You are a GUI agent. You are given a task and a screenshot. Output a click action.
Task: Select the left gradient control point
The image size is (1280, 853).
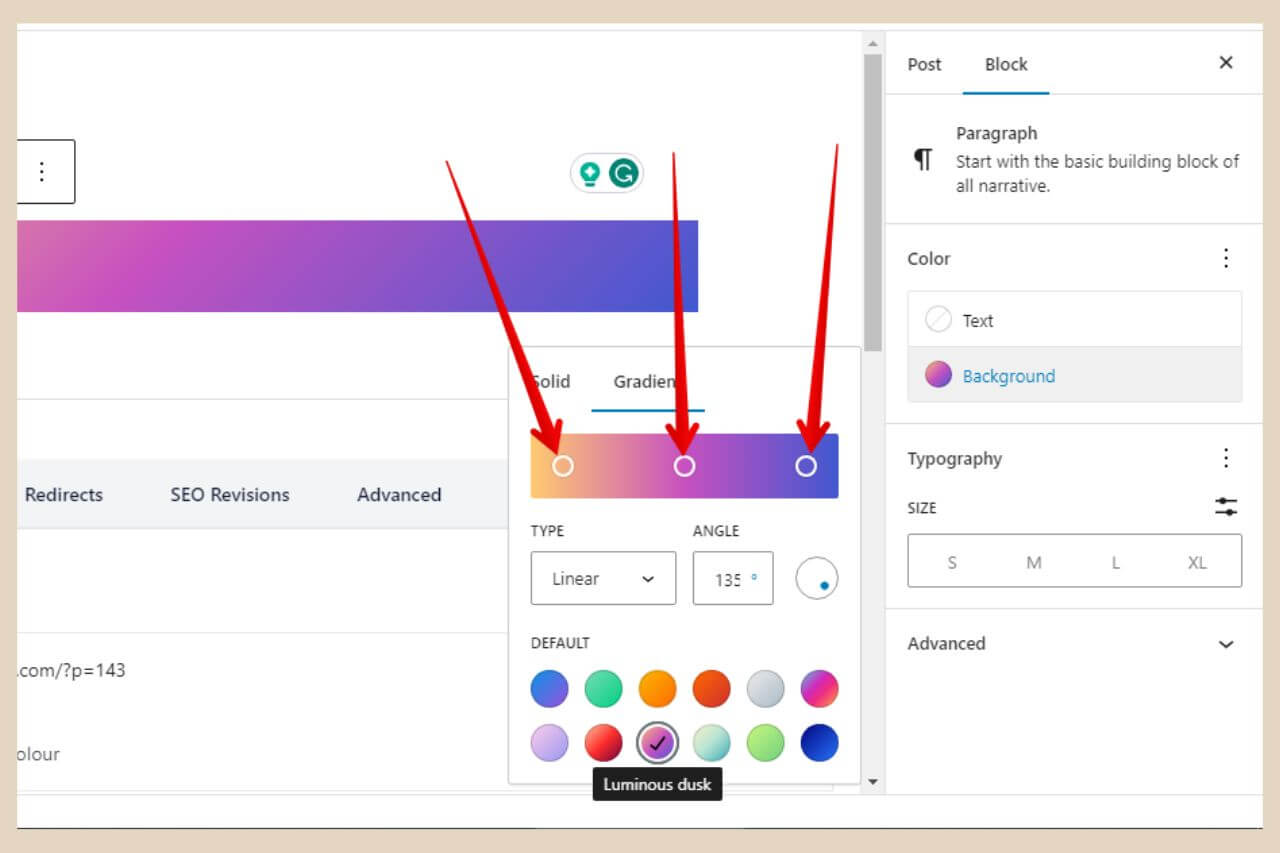(563, 466)
